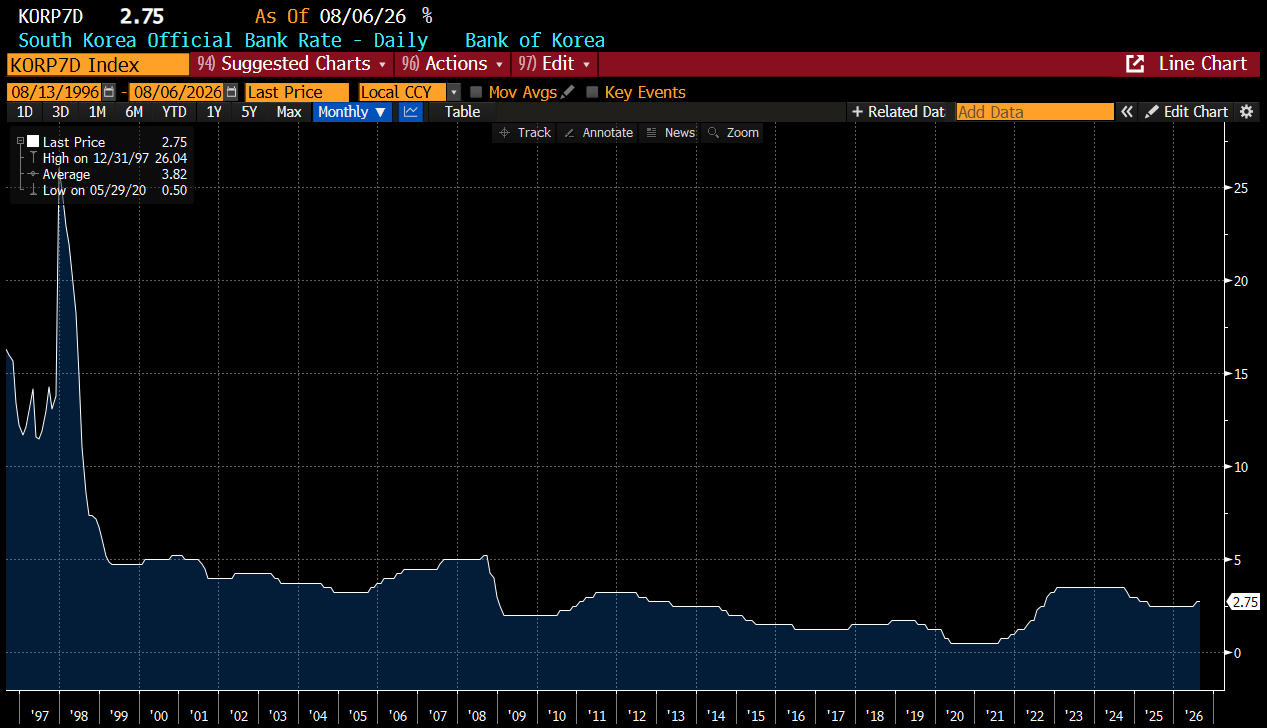
Task: Click the double-chevron collapse icon
Action: (x=1126, y=112)
